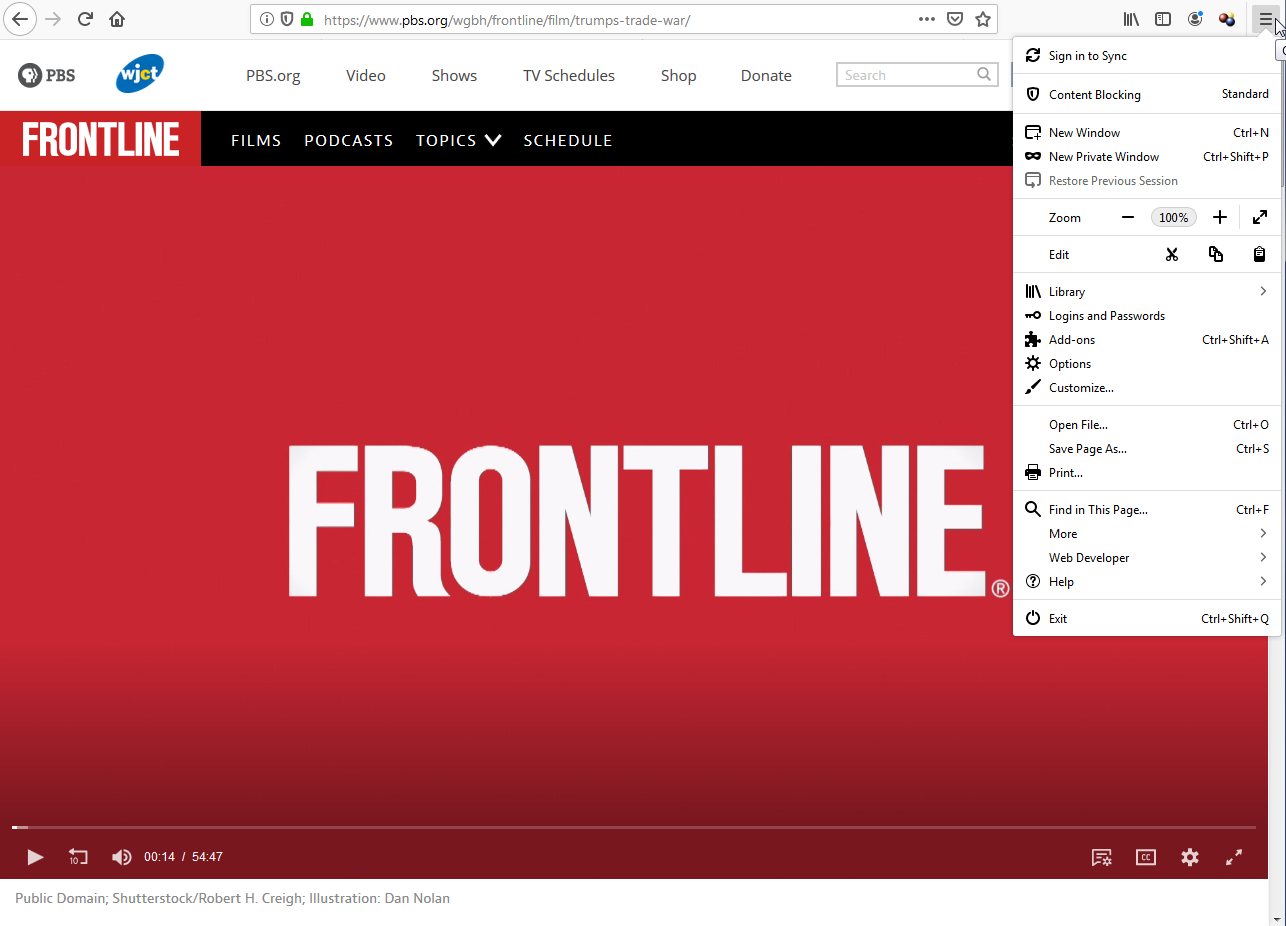Select New Window from the menu

(x=1147, y=133)
